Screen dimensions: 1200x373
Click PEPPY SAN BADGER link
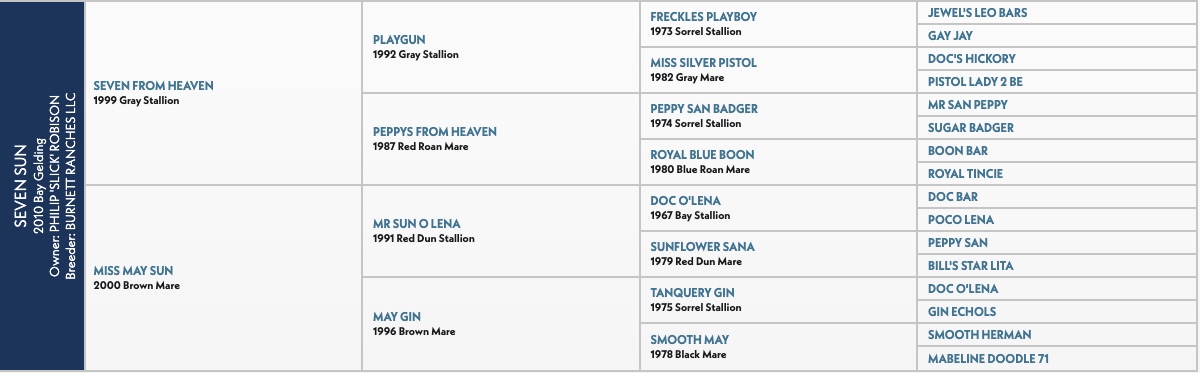coord(703,109)
